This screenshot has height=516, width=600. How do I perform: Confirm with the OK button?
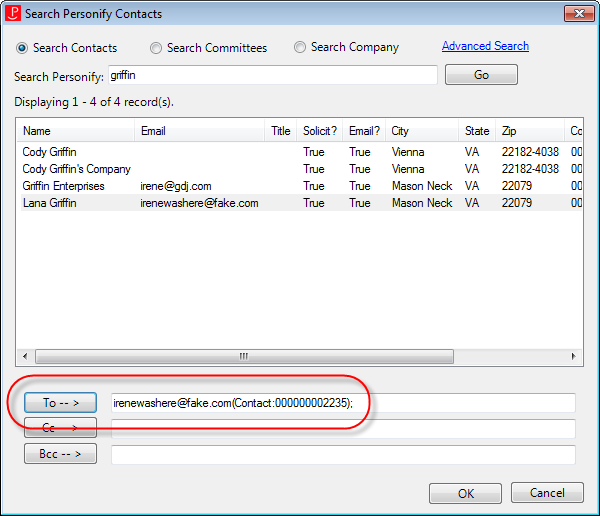[465, 493]
